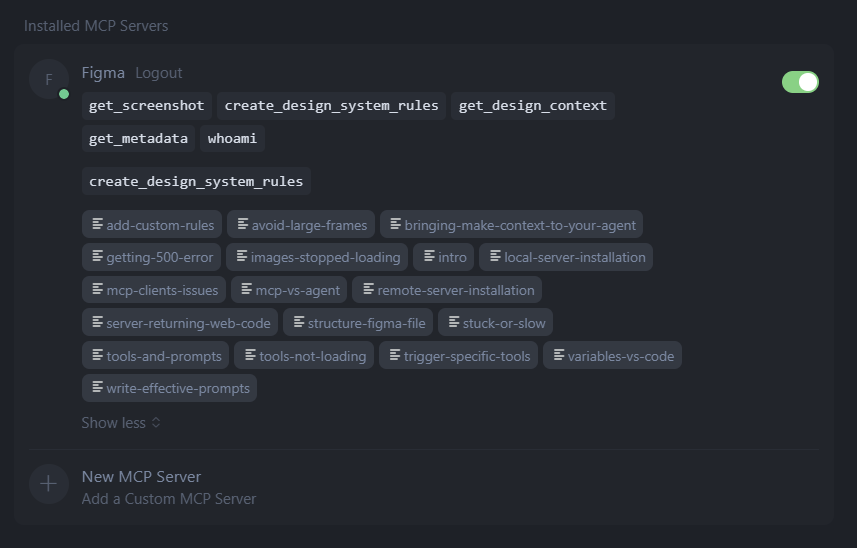Collapse the list with Show less
Viewport: 857px width, 548px height.
[x=121, y=423]
